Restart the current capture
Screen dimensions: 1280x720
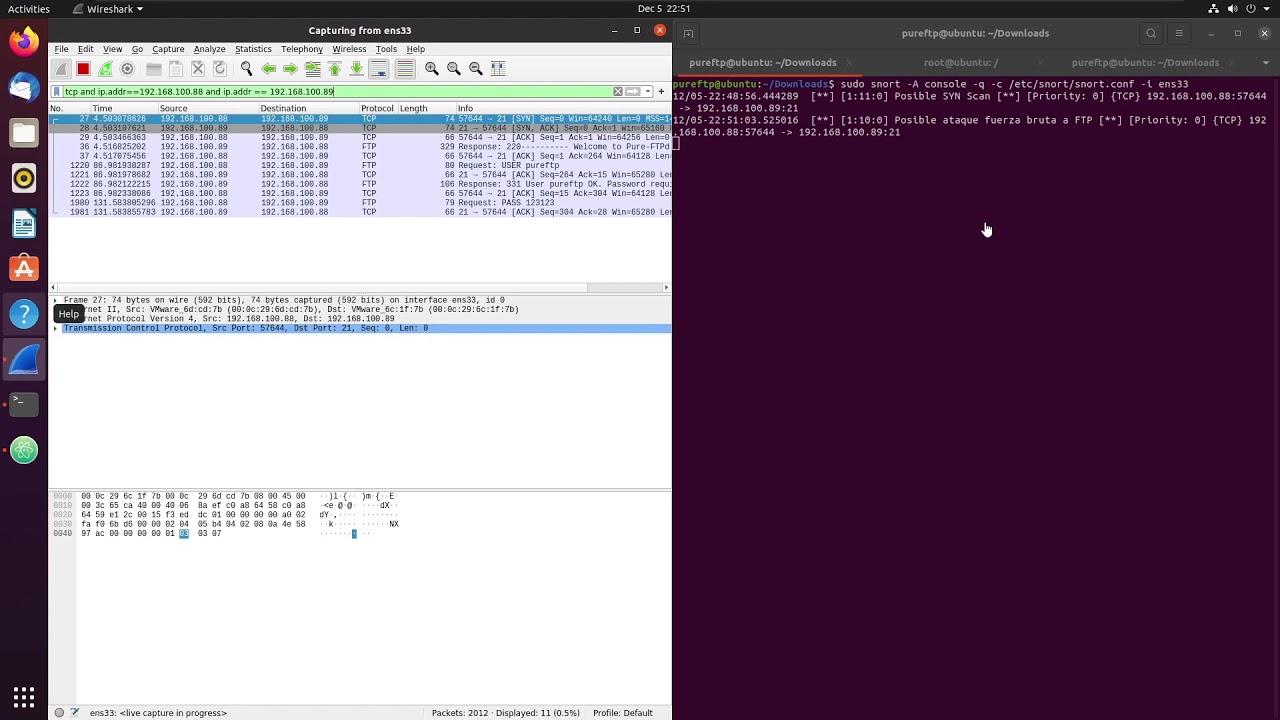(x=105, y=68)
